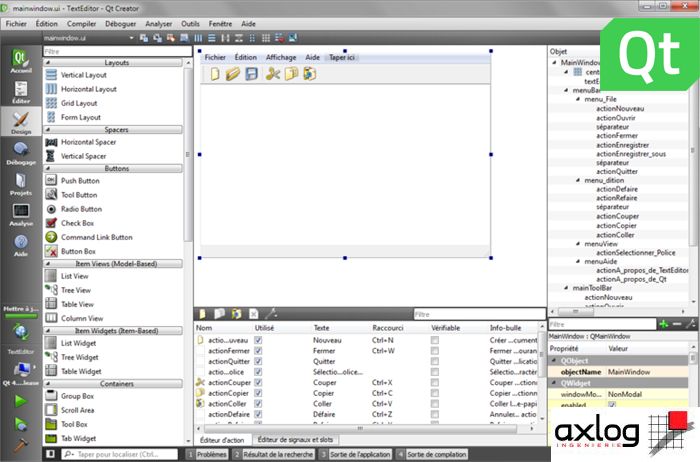The width and height of the screenshot is (700, 462).
Task: Apply grid layout from top toolbar
Action: pos(266,38)
